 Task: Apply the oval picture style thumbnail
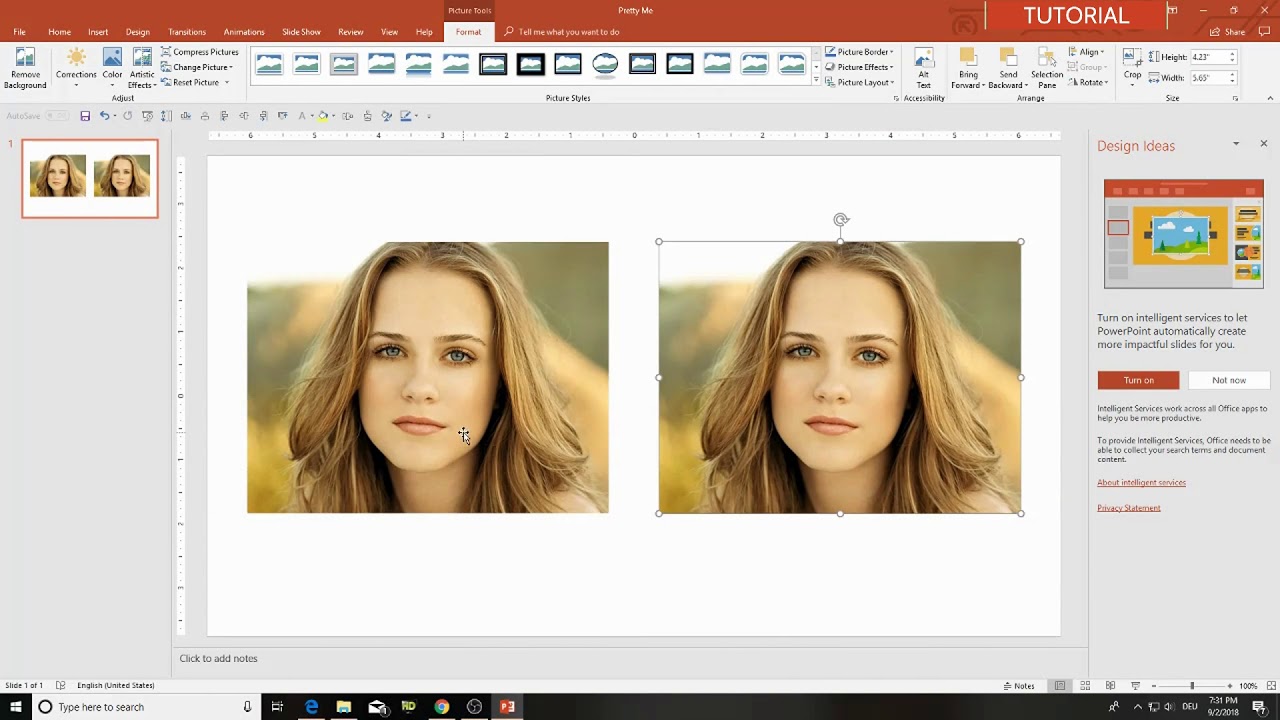point(605,65)
